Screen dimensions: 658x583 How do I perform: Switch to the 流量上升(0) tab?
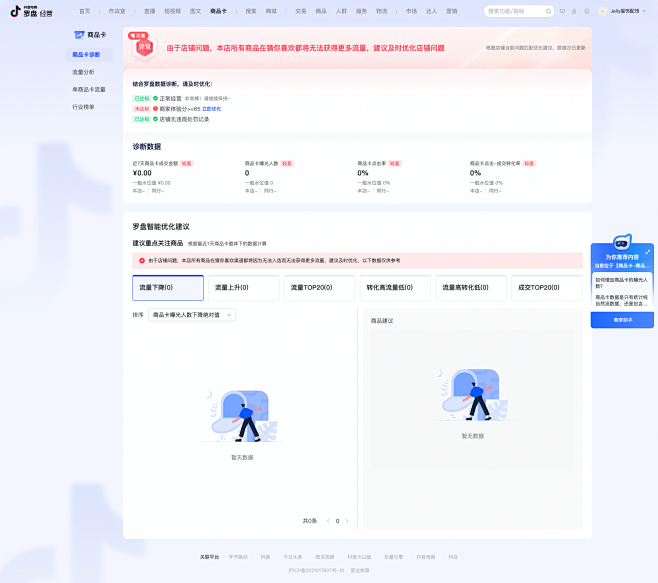pyautogui.click(x=244, y=288)
